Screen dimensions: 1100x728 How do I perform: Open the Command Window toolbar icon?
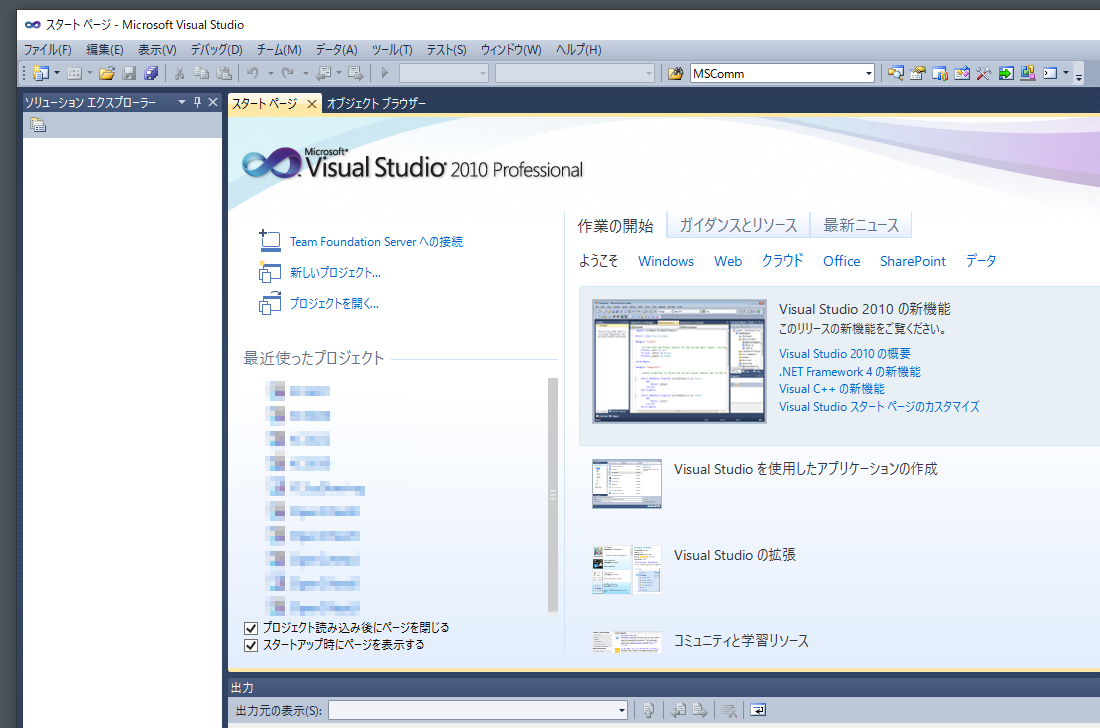click(1050, 74)
